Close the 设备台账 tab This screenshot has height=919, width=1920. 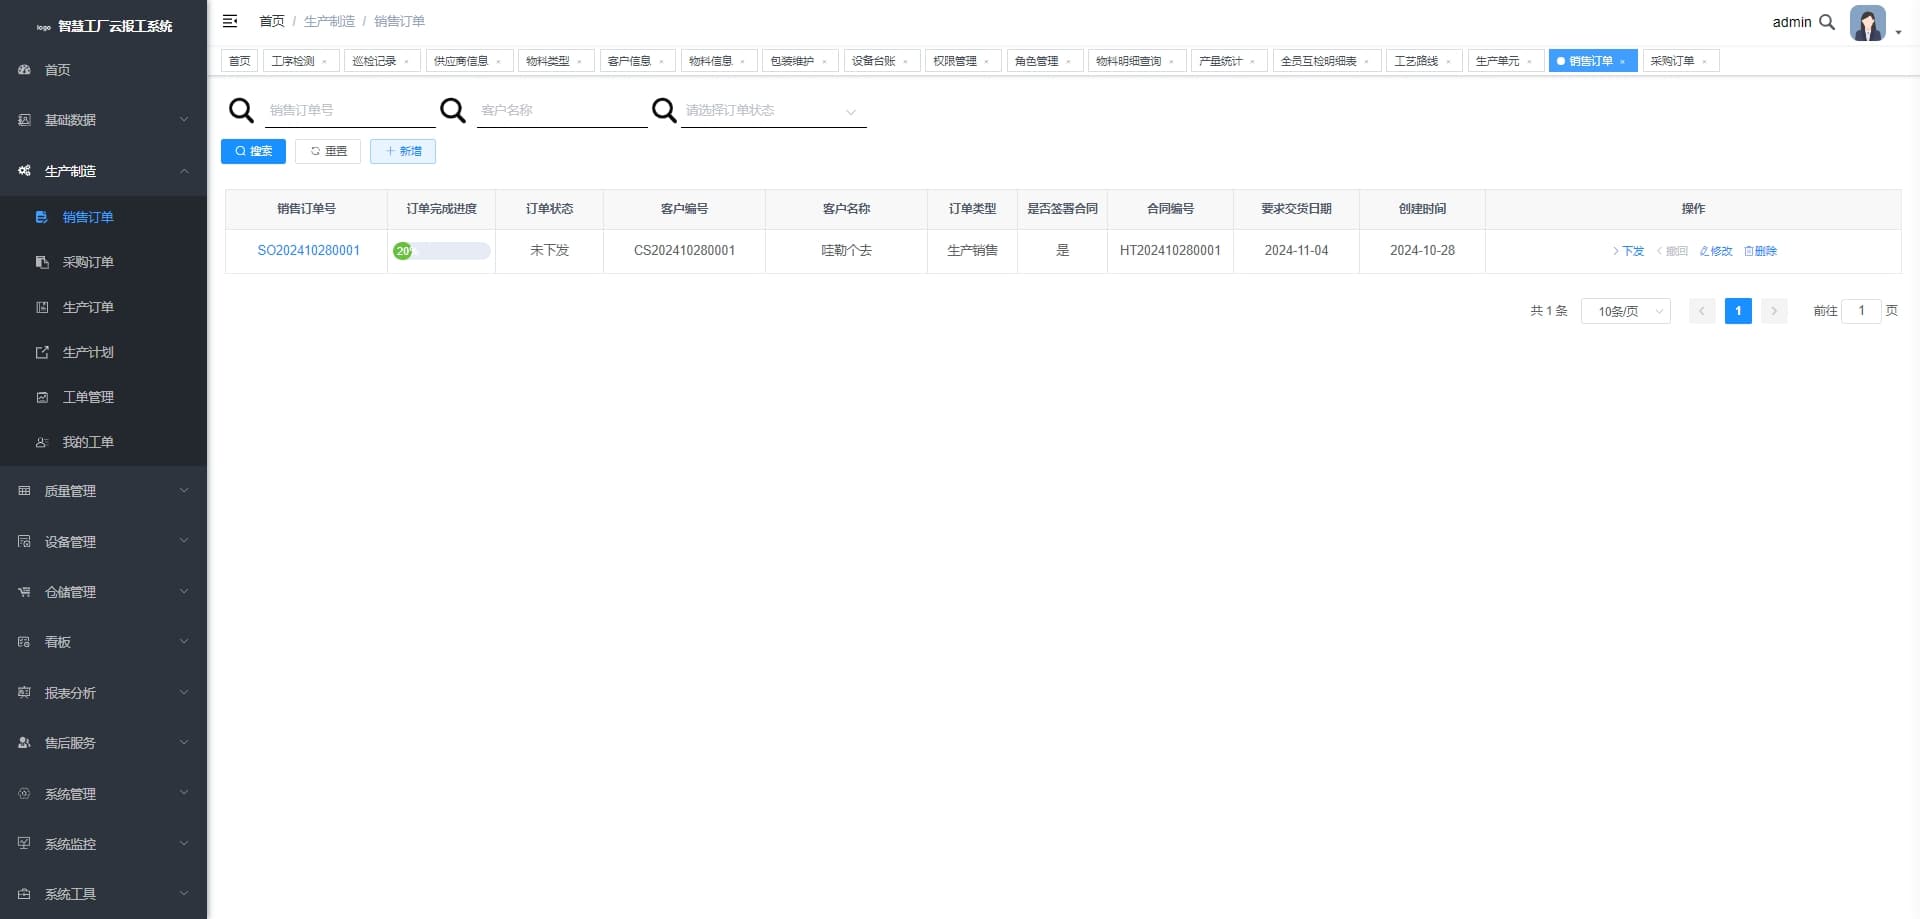pos(906,62)
